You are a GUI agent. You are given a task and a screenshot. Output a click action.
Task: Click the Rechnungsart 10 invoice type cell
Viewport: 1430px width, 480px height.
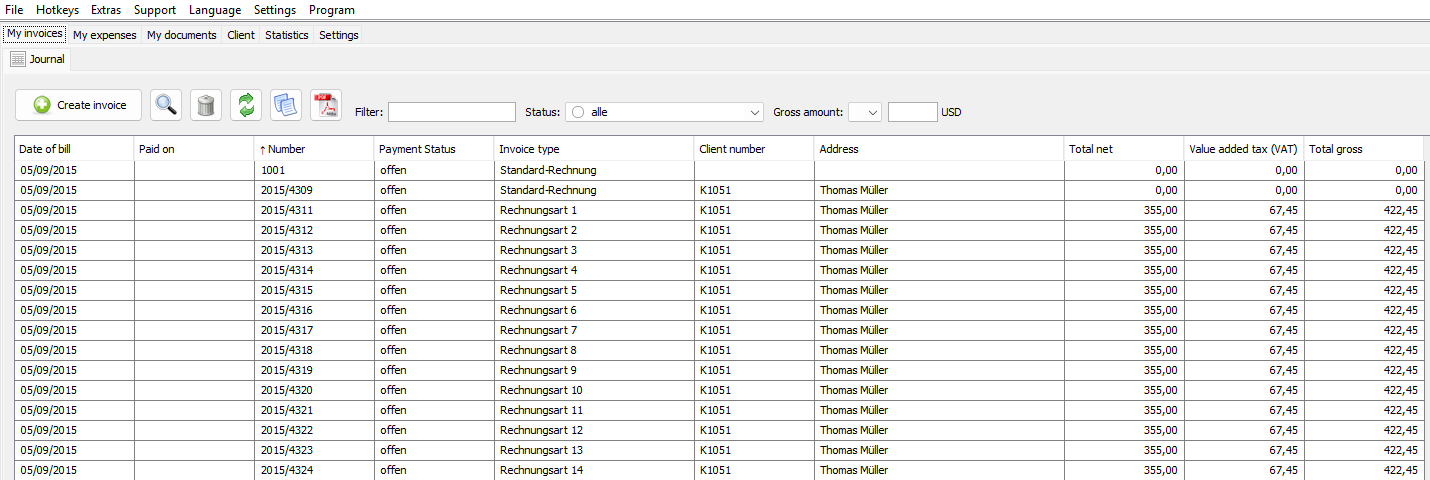coord(594,390)
